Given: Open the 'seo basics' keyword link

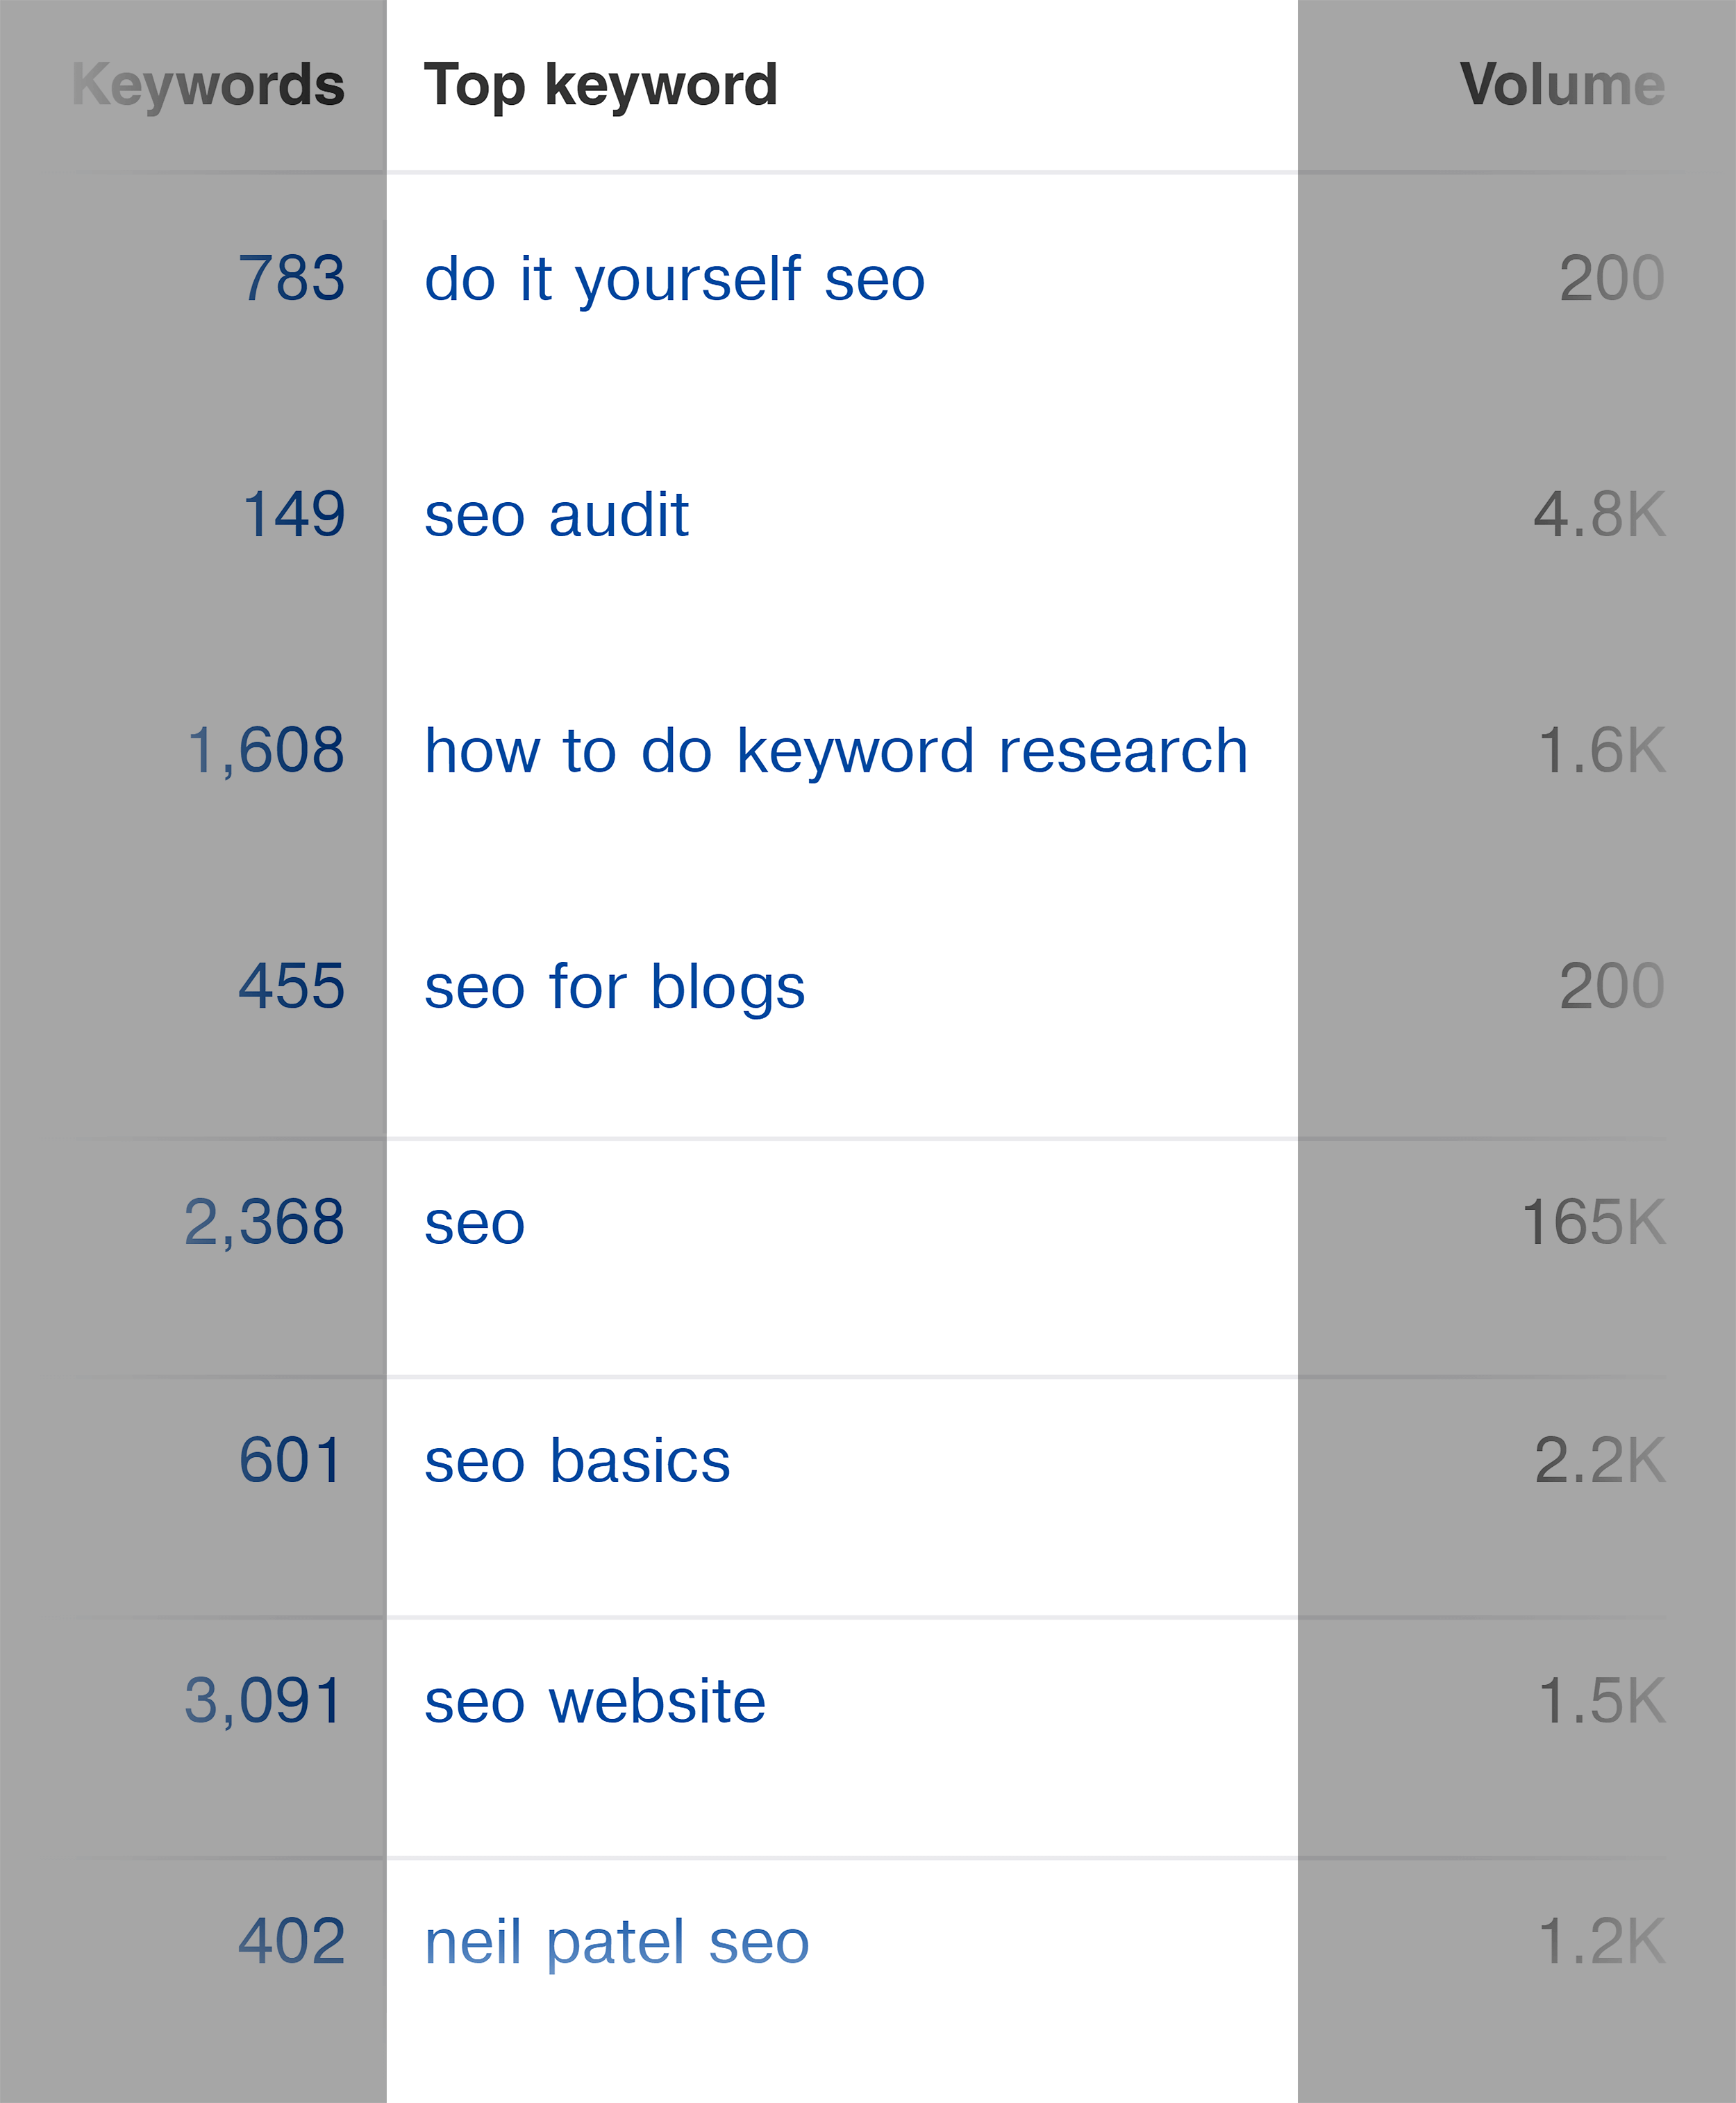Looking at the screenshot, I should 577,1461.
